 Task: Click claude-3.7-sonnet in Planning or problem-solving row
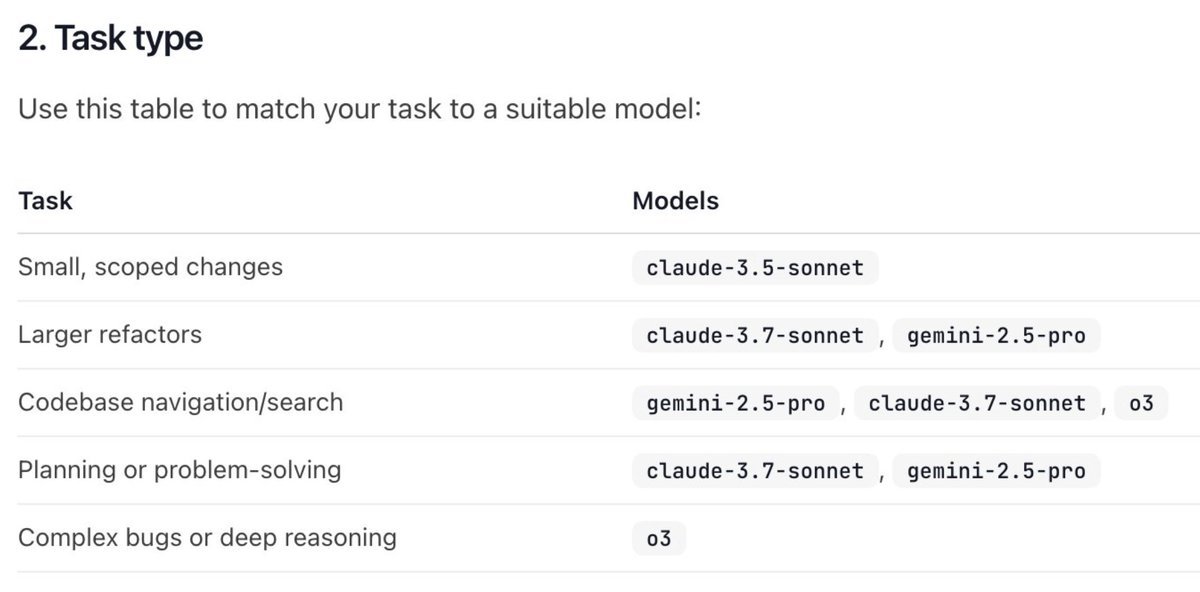pos(755,471)
